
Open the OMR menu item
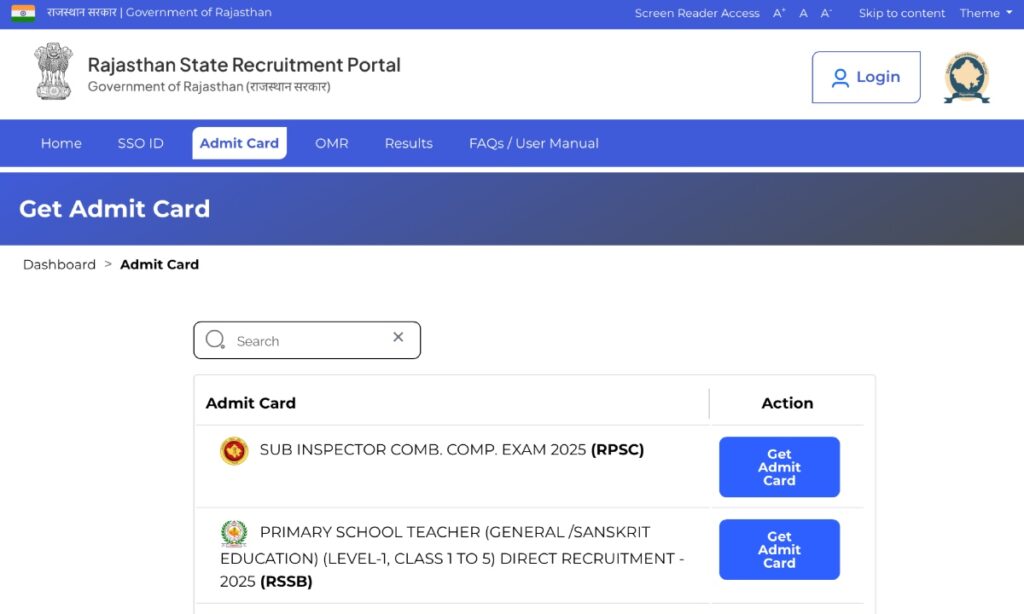coord(331,143)
